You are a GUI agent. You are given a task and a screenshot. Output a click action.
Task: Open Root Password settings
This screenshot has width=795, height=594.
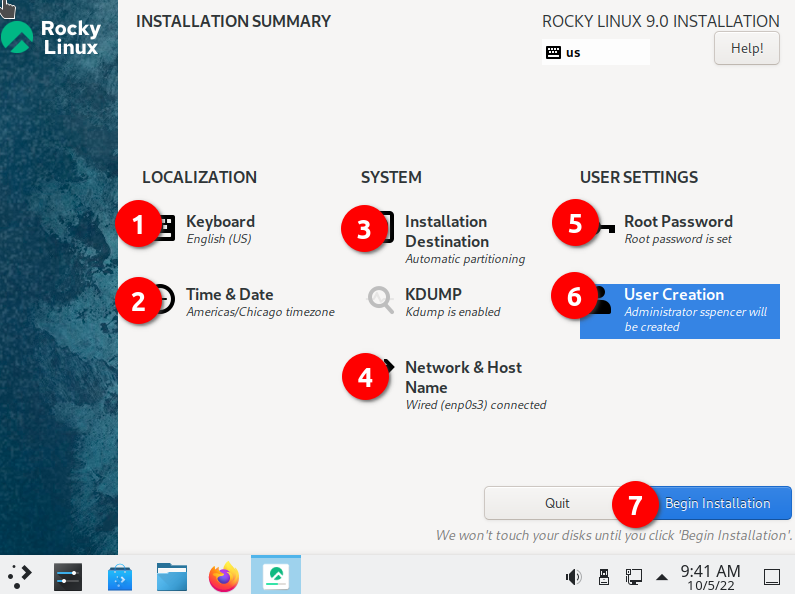pyautogui.click(x=678, y=222)
